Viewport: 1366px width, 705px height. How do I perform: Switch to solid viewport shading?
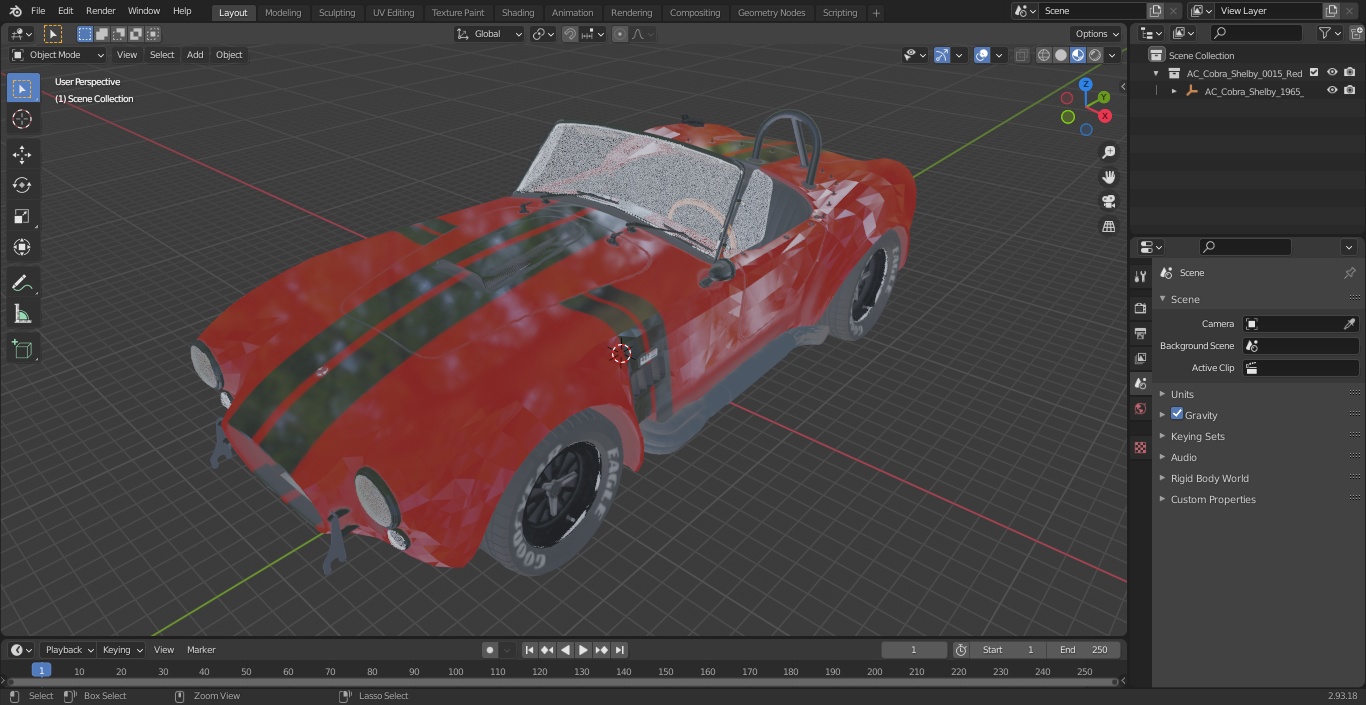tap(1061, 55)
